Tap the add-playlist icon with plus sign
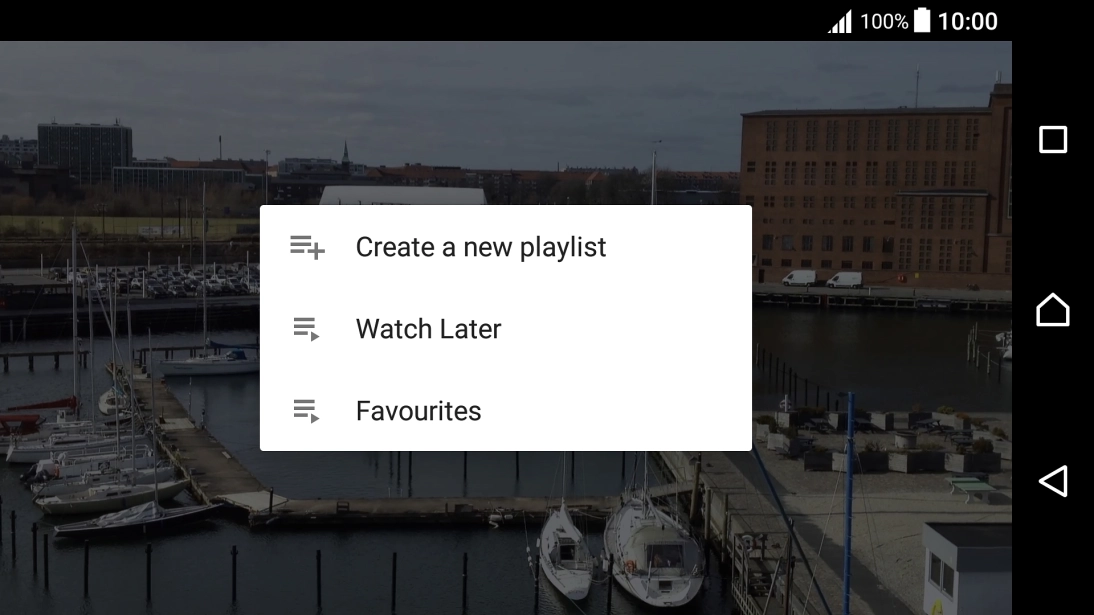 pyautogui.click(x=307, y=247)
